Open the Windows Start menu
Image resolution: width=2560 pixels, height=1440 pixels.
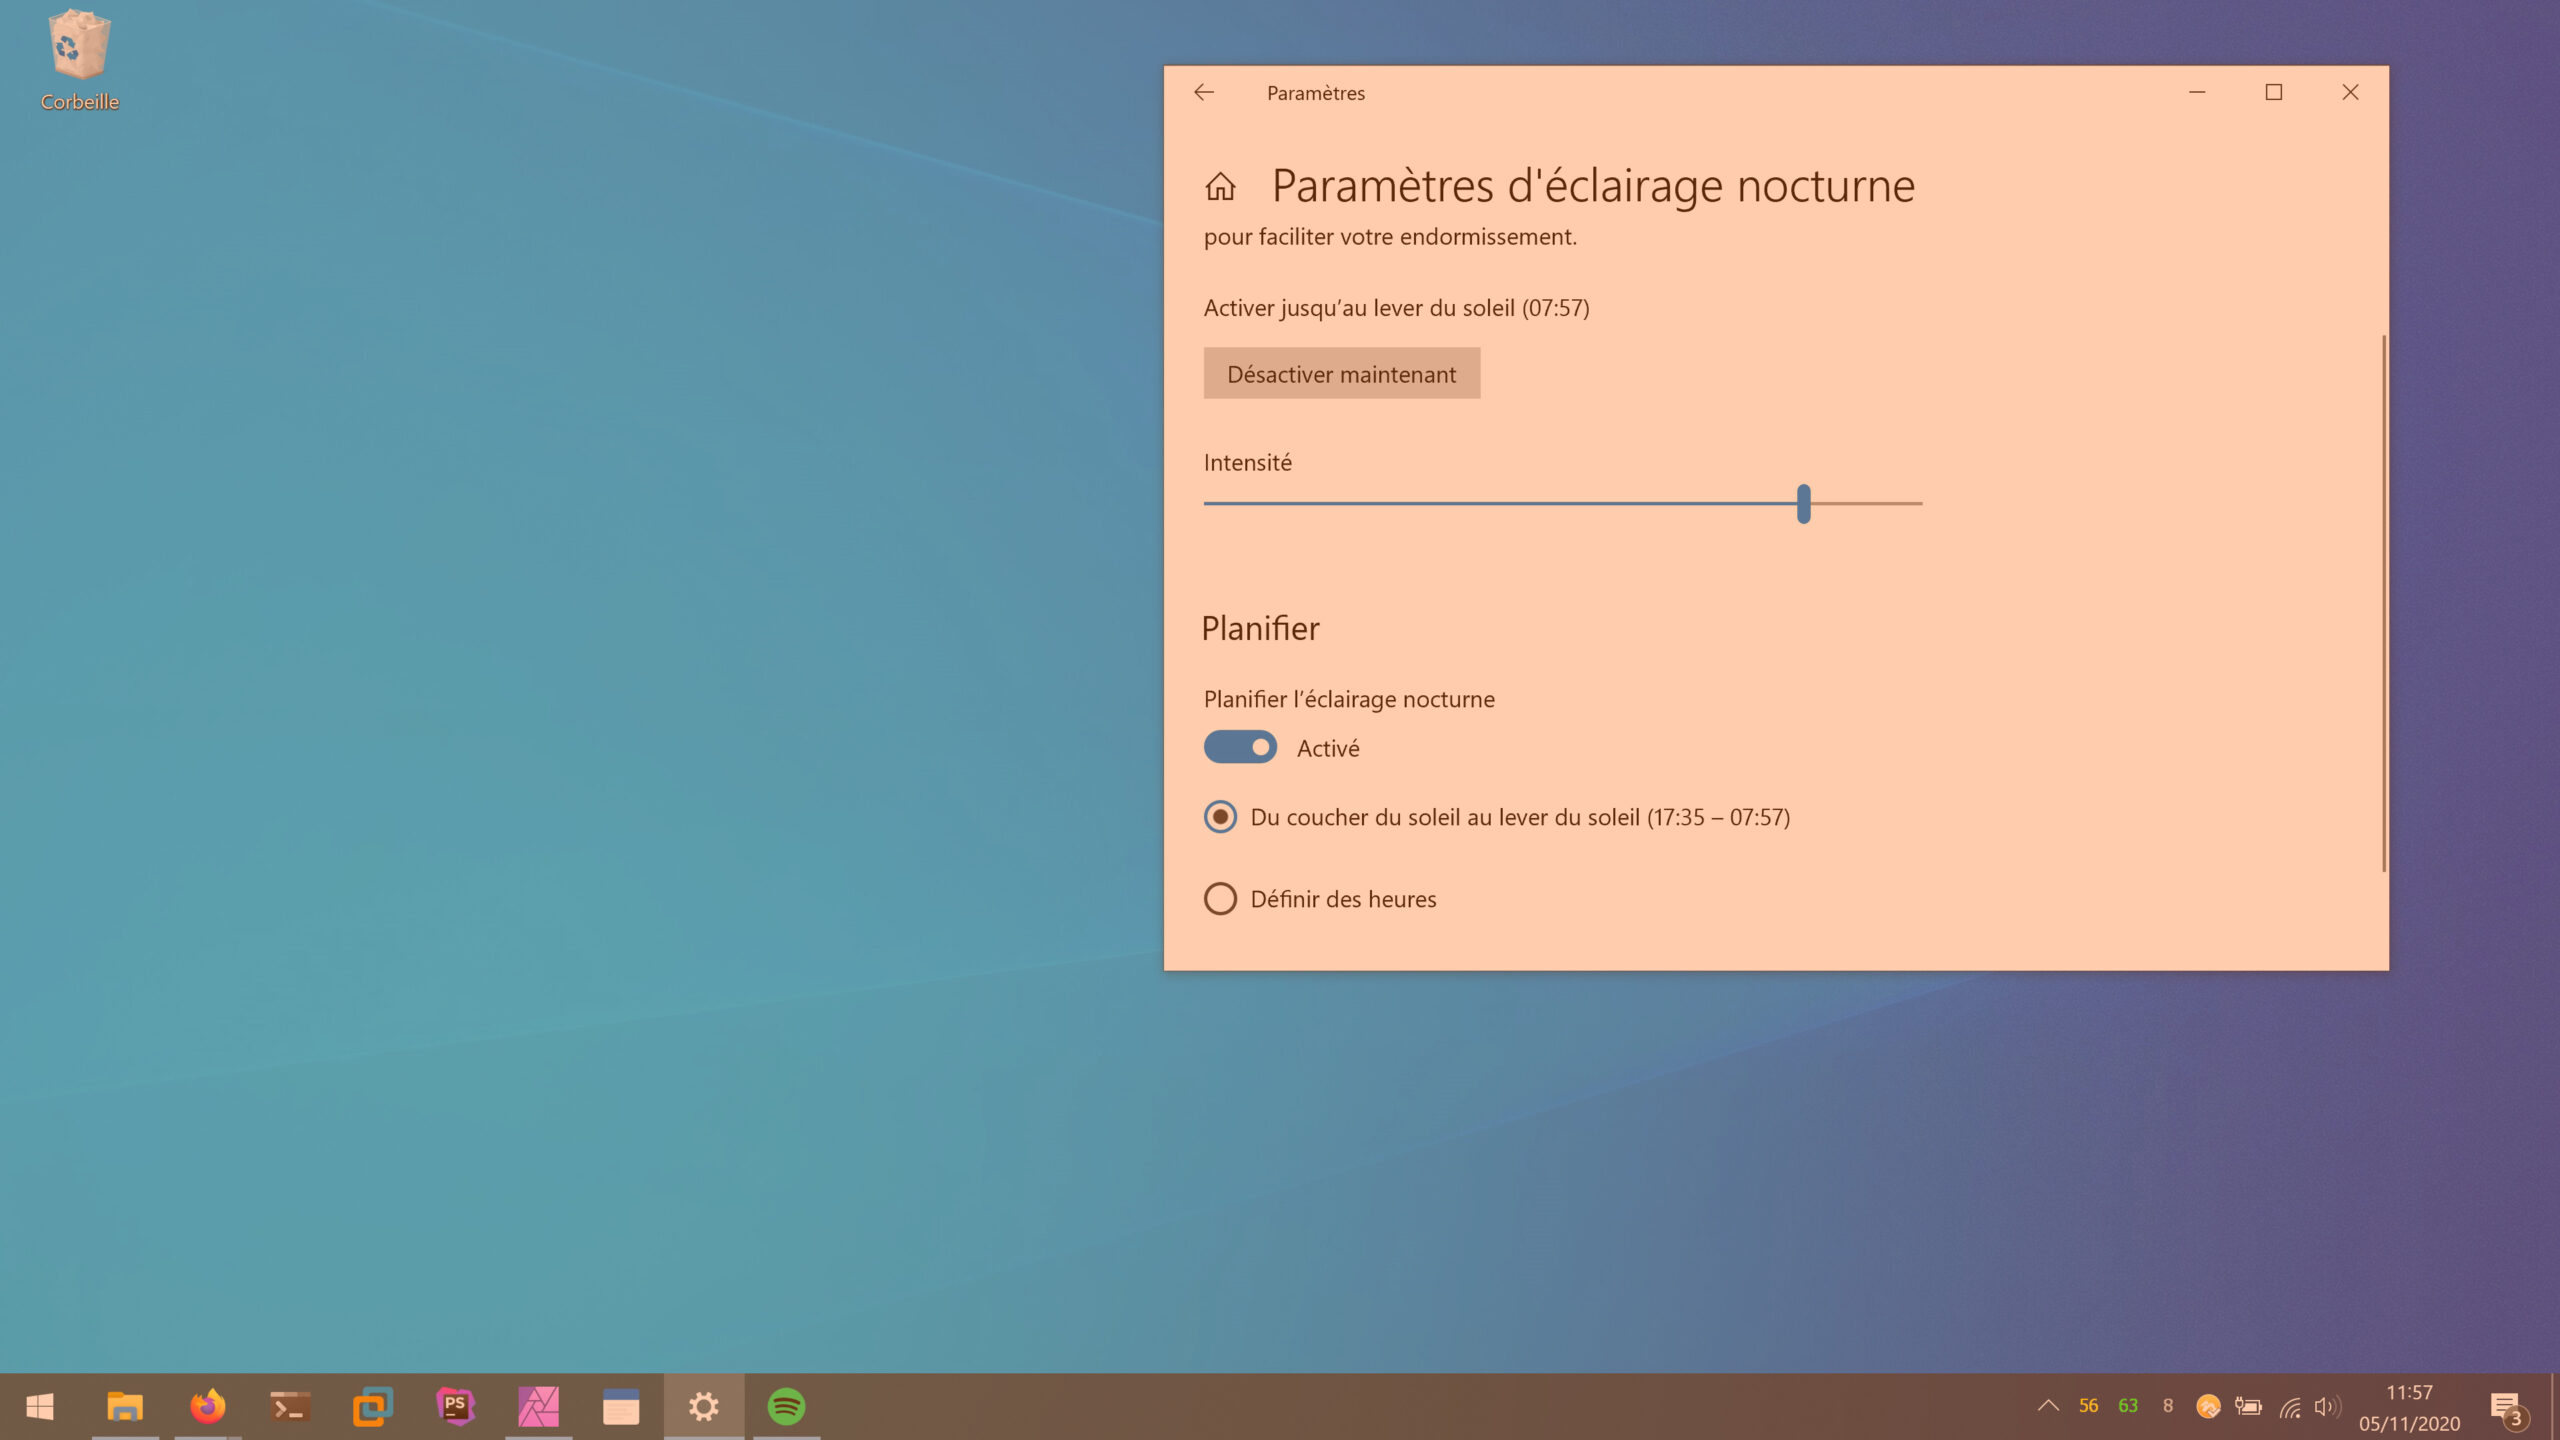(40, 1407)
